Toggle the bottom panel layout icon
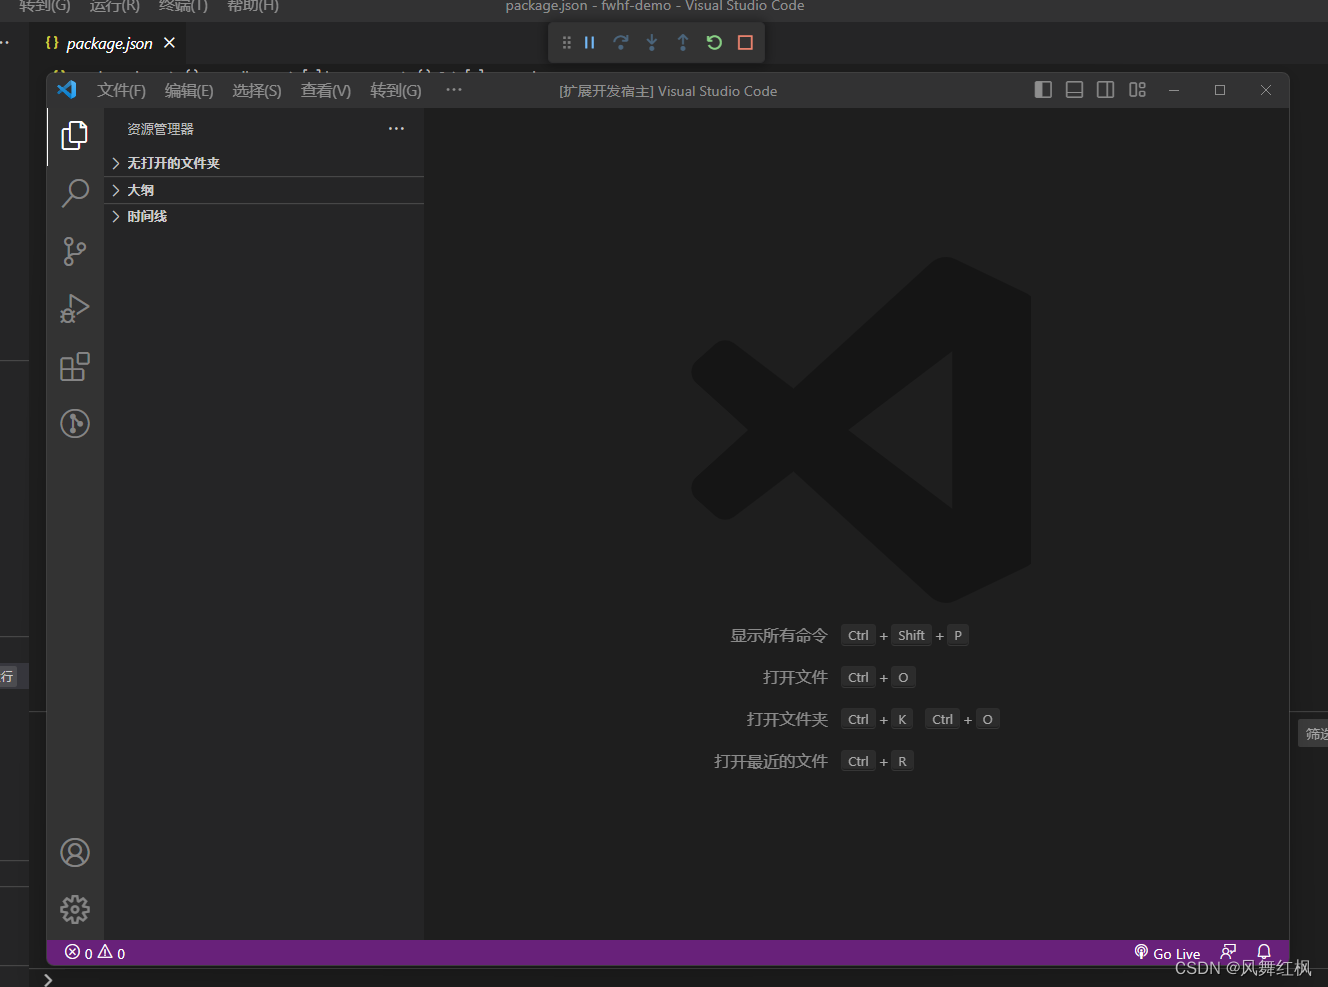 click(1074, 90)
